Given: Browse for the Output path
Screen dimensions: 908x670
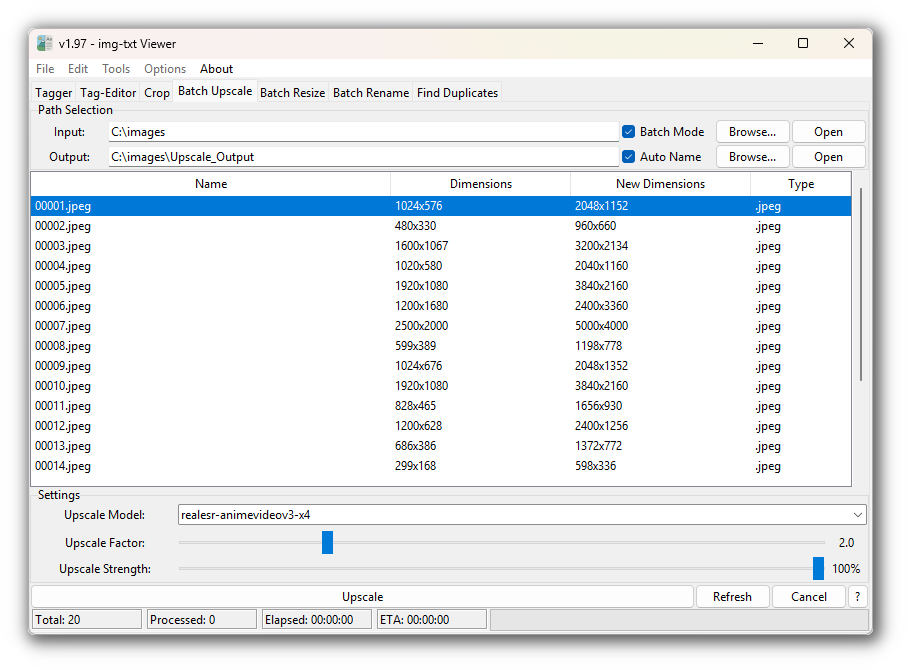Looking at the screenshot, I should click(752, 156).
